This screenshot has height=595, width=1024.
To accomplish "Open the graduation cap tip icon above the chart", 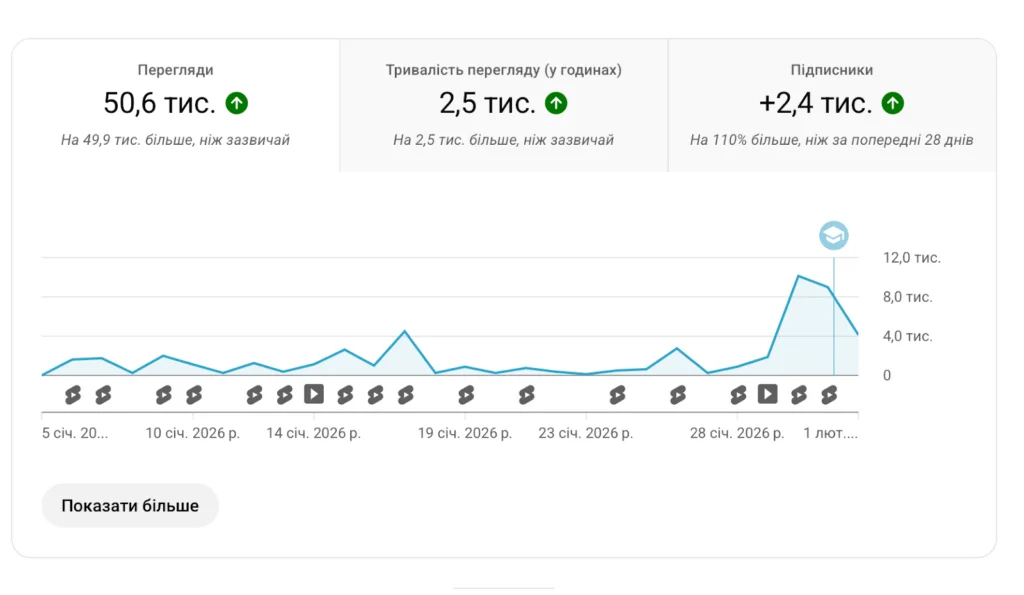I will pos(834,235).
